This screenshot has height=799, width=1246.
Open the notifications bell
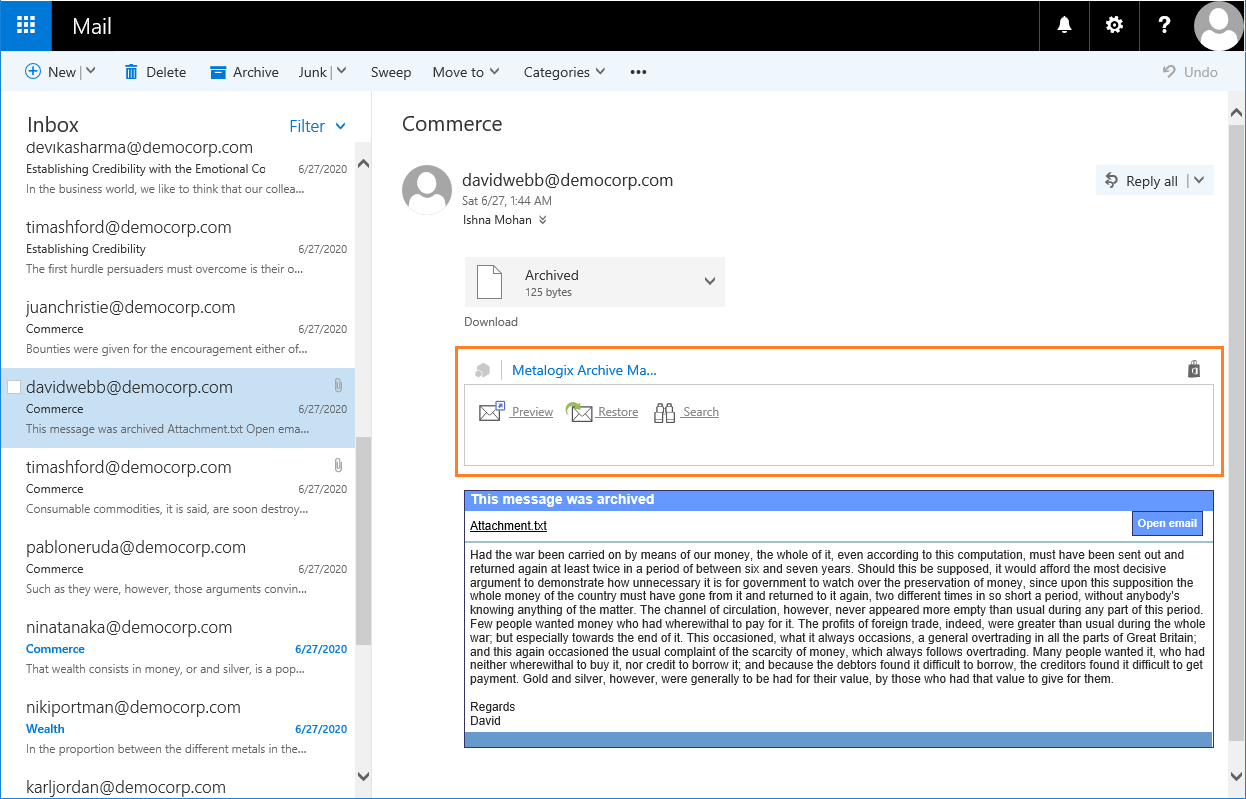tap(1065, 26)
